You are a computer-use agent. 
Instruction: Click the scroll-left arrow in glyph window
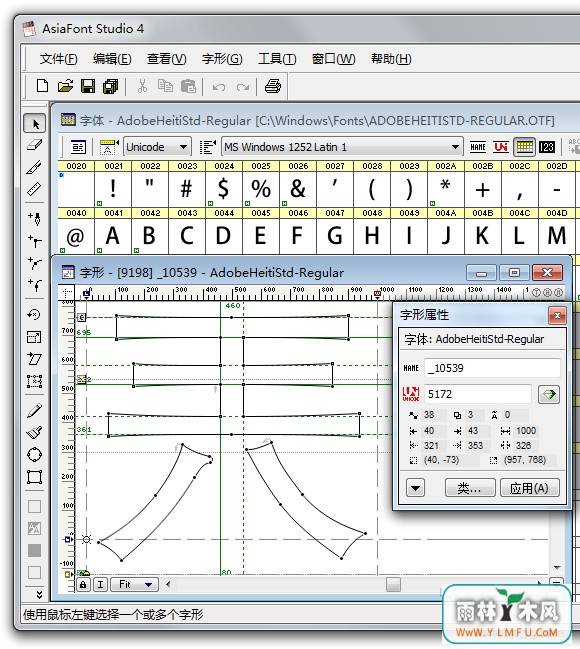tap(168, 584)
